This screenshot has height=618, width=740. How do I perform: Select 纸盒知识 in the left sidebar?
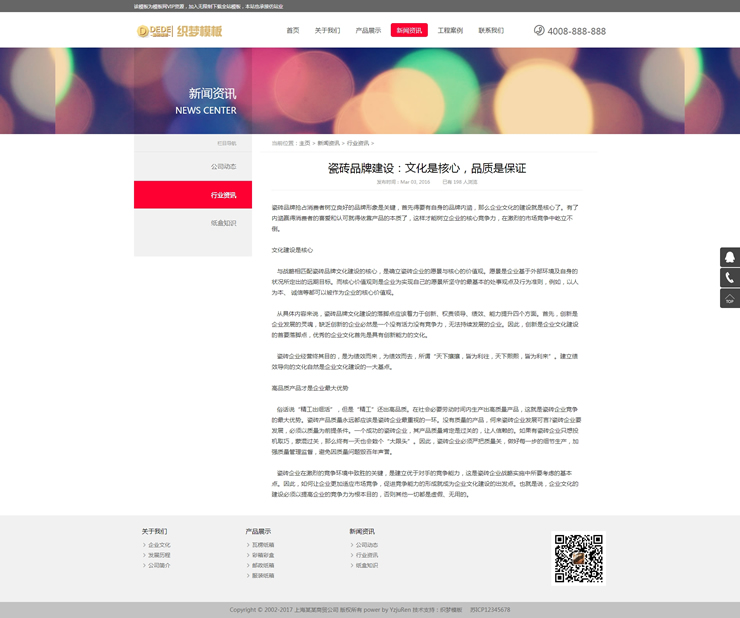223,223
